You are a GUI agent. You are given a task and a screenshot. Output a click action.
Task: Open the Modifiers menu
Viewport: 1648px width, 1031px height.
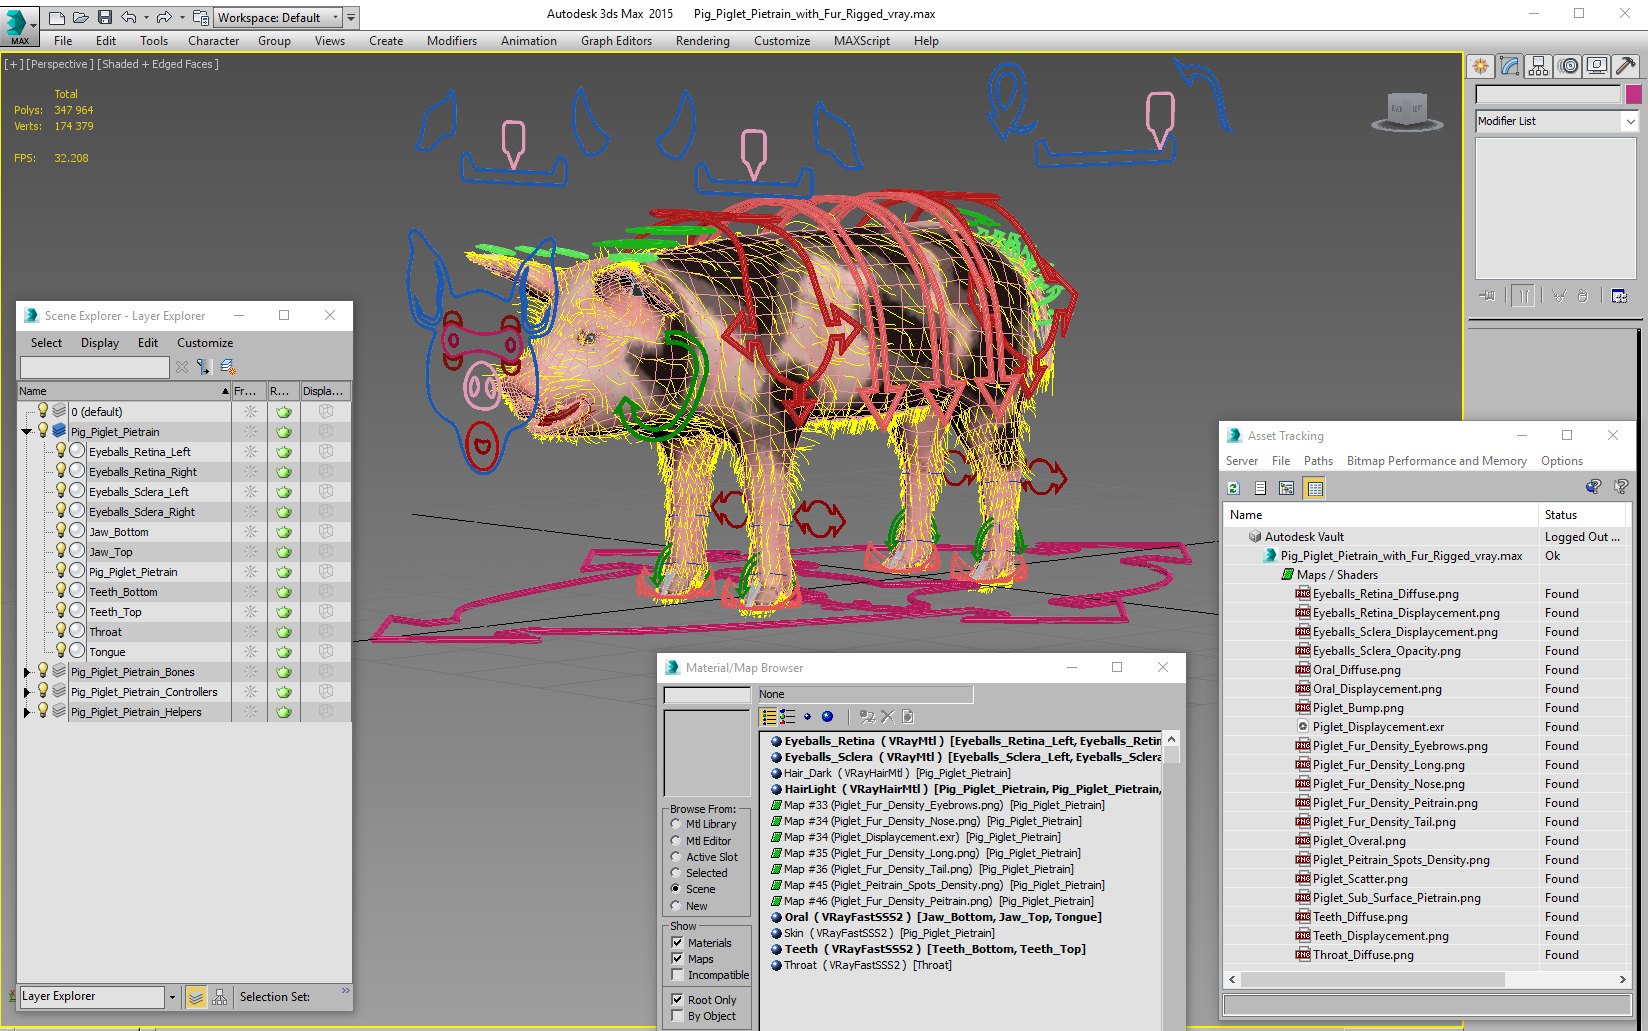(x=452, y=41)
